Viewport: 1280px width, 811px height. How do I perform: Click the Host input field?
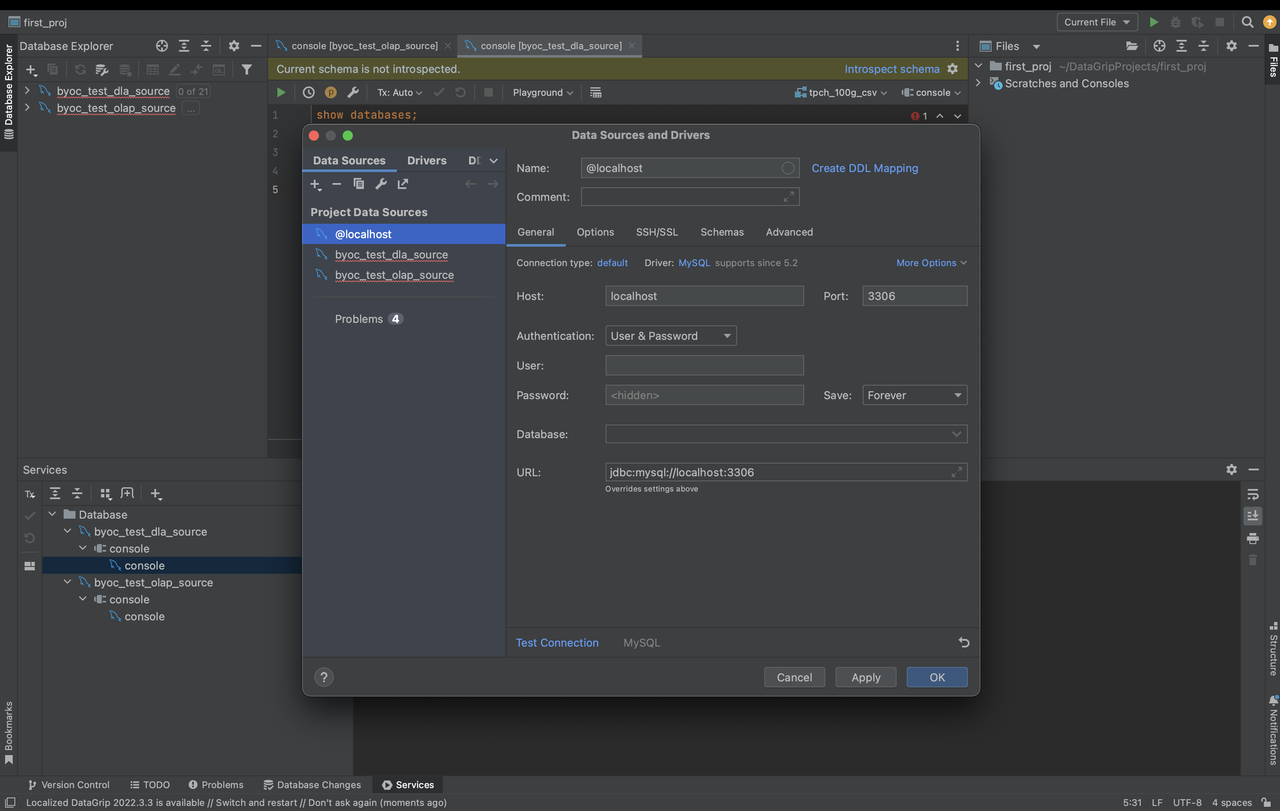(x=704, y=296)
